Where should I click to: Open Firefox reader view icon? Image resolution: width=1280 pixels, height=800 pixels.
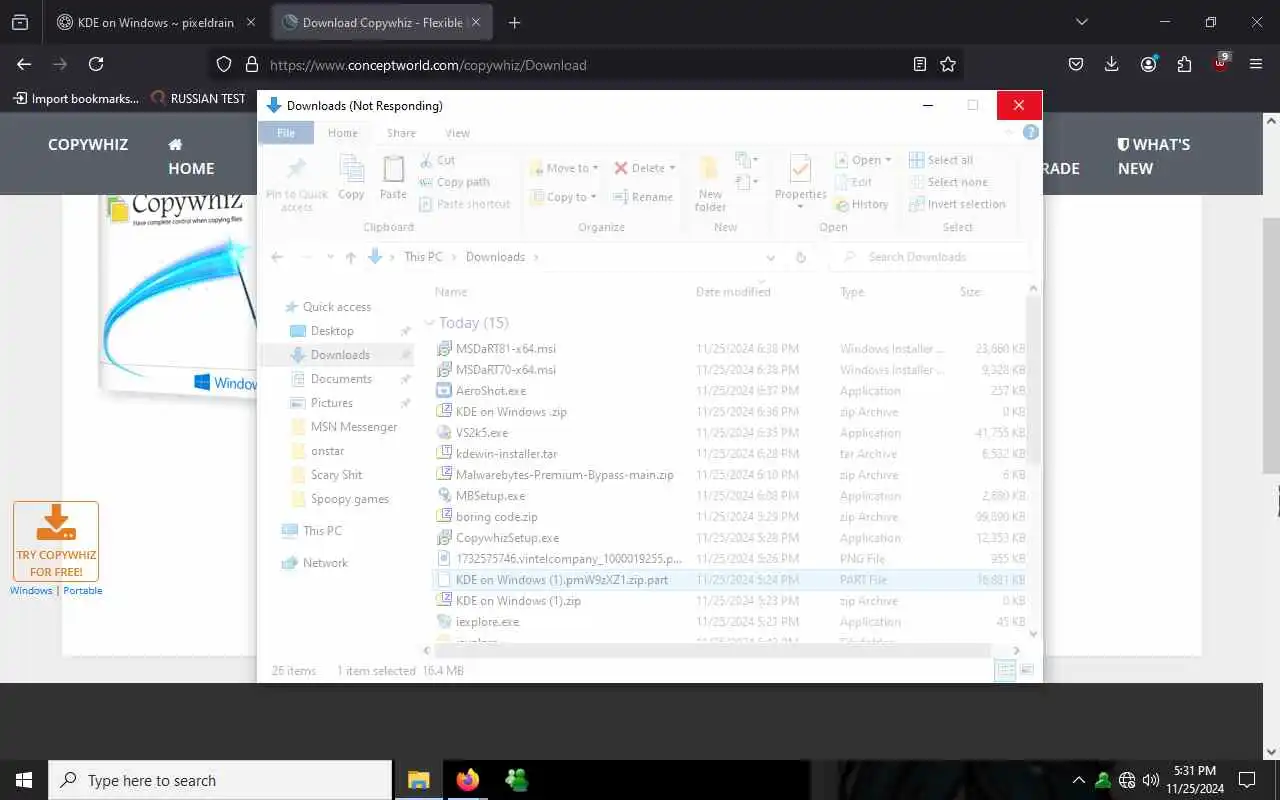pyautogui.click(x=920, y=64)
